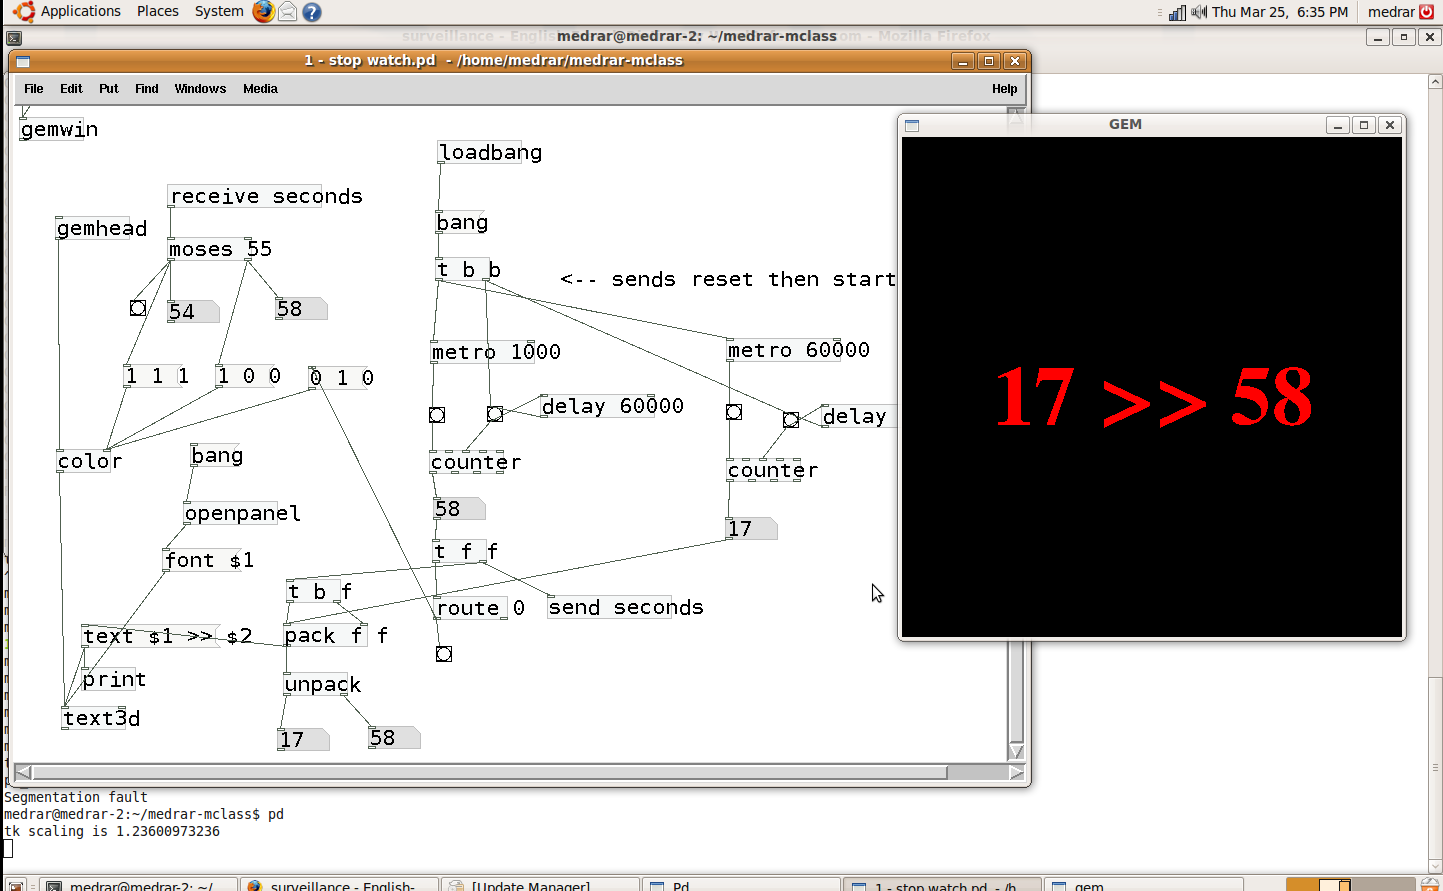
Task: Click the reset-then-start comment text
Action: pos(727,279)
